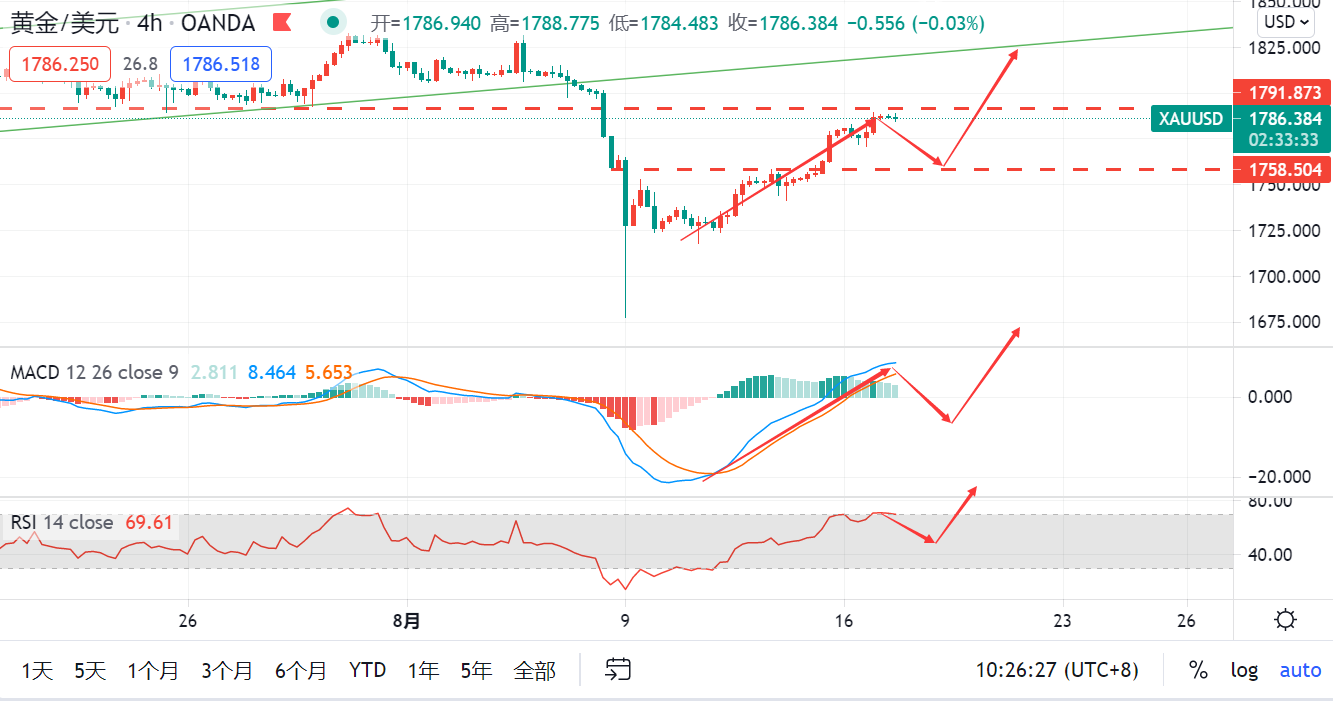Viewport: 1333px width, 701px height.
Task: Select the 全部 time range
Action: 534,670
